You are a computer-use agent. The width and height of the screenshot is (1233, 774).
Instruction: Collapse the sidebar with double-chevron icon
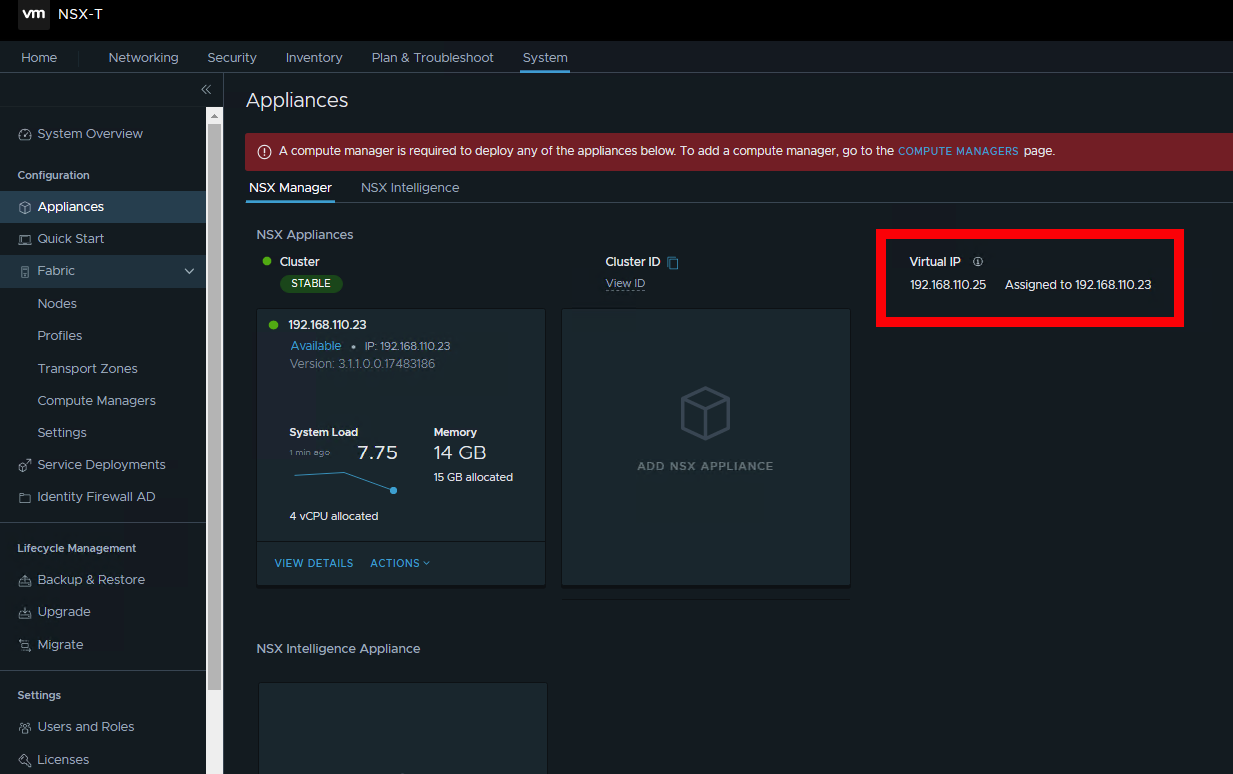[x=206, y=89]
